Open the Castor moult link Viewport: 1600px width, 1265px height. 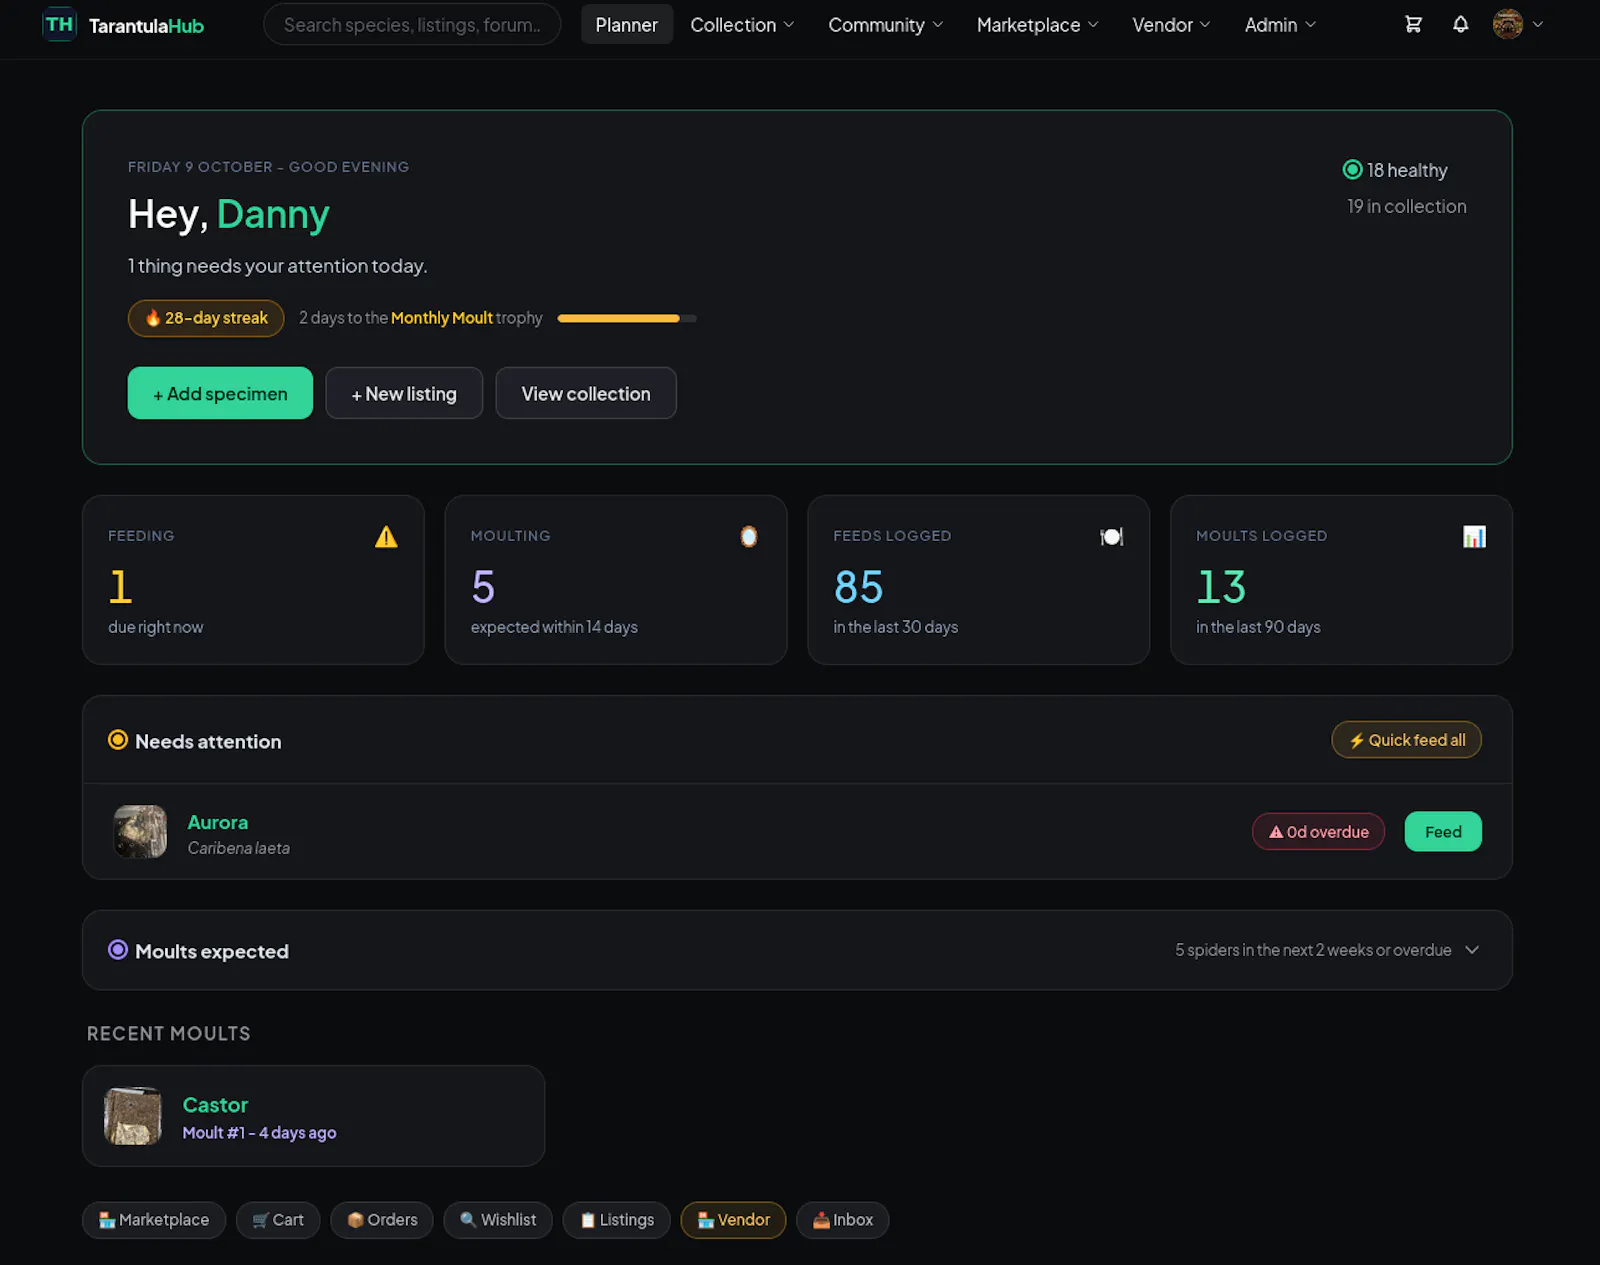click(215, 1105)
